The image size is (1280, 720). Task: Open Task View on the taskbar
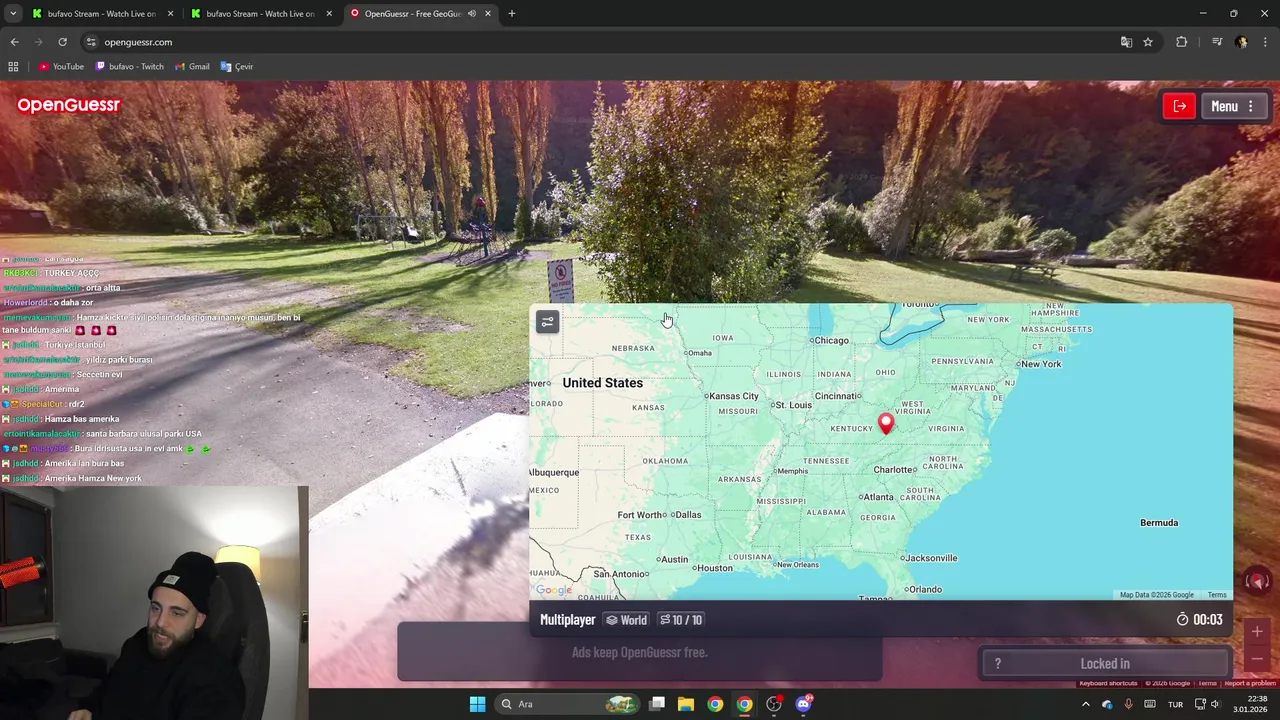pyautogui.click(x=657, y=704)
